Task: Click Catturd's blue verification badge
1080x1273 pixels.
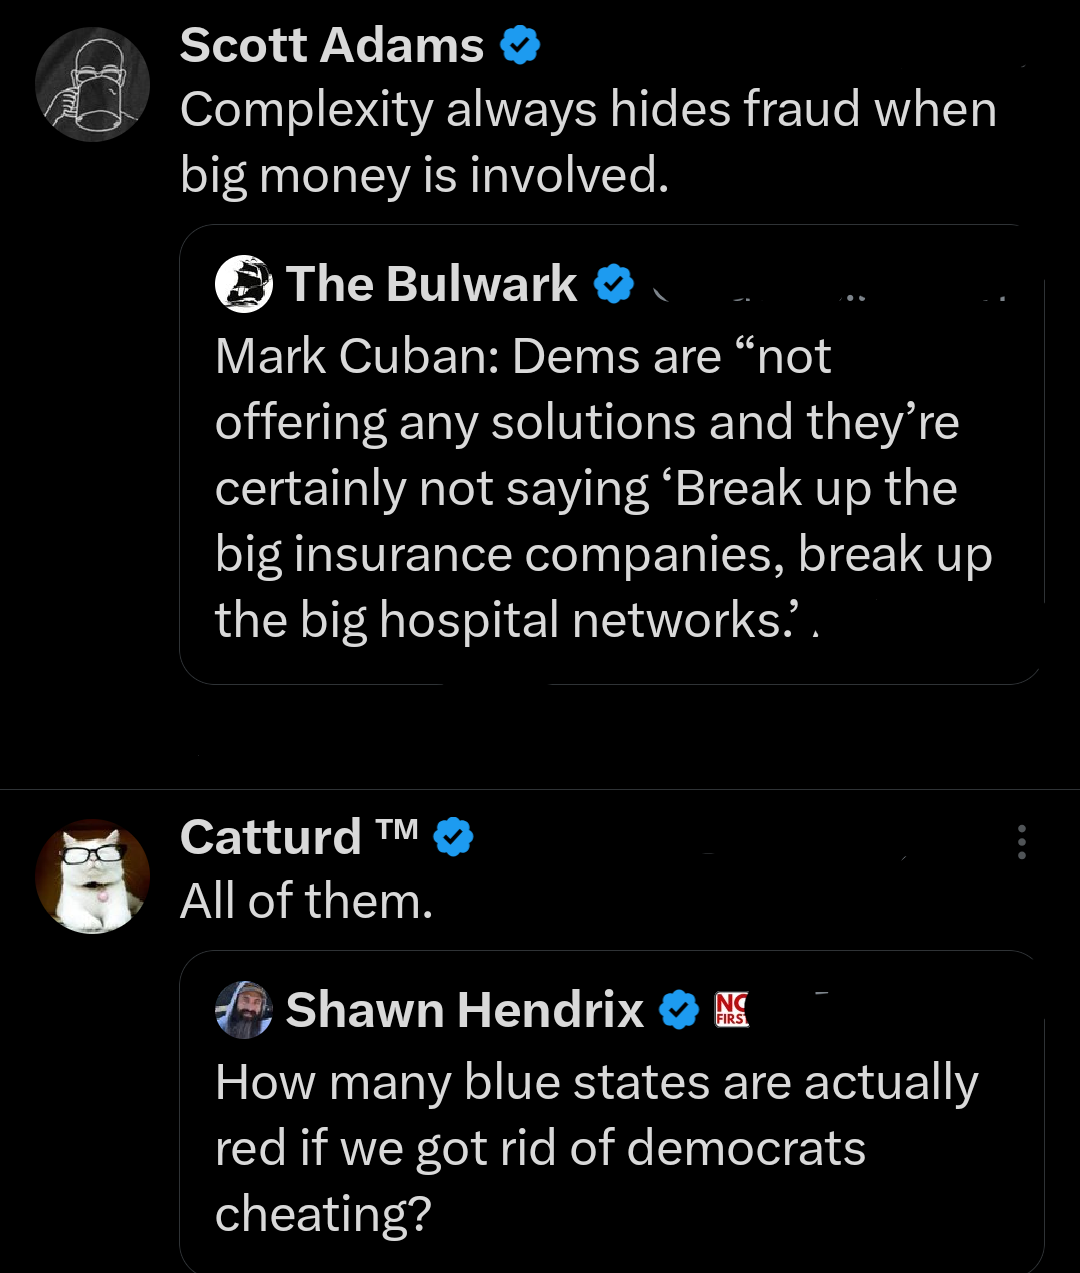Action: tap(454, 836)
